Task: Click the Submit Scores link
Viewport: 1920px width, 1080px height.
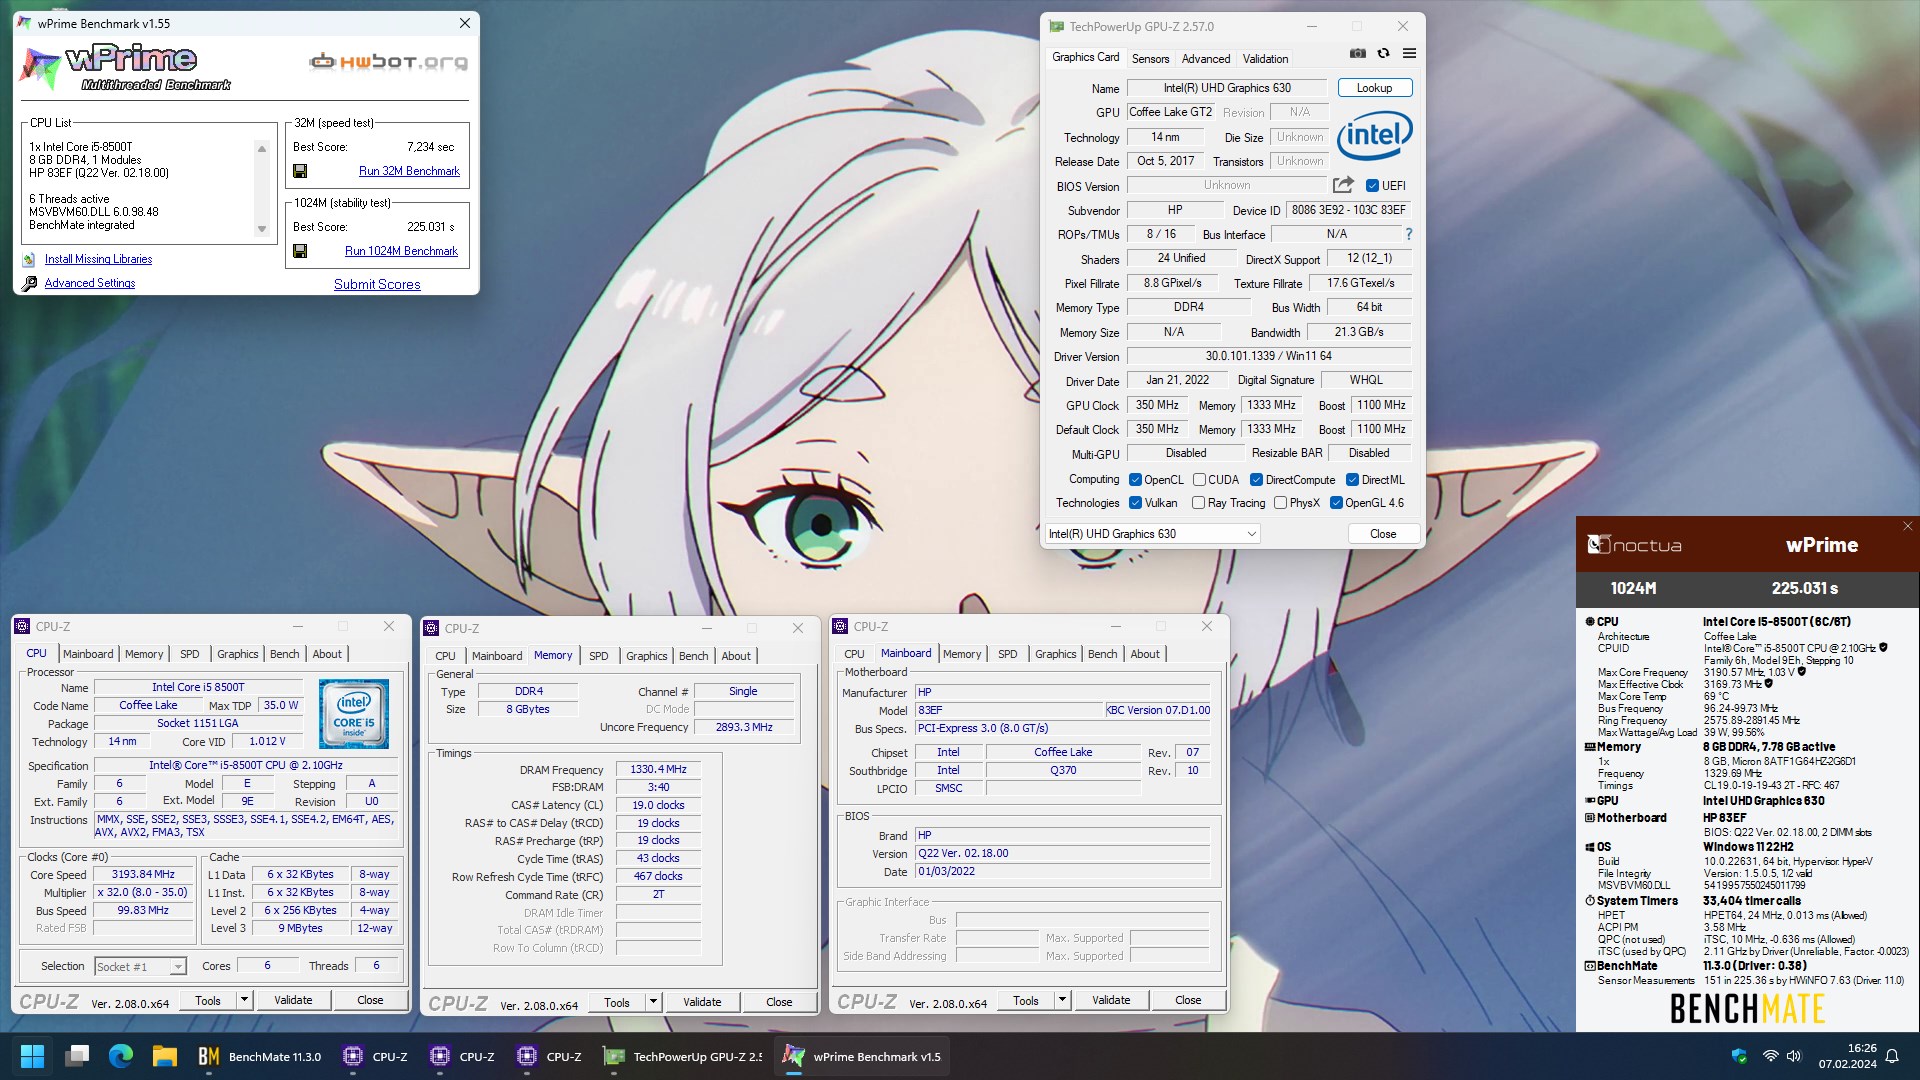Action: tap(377, 285)
